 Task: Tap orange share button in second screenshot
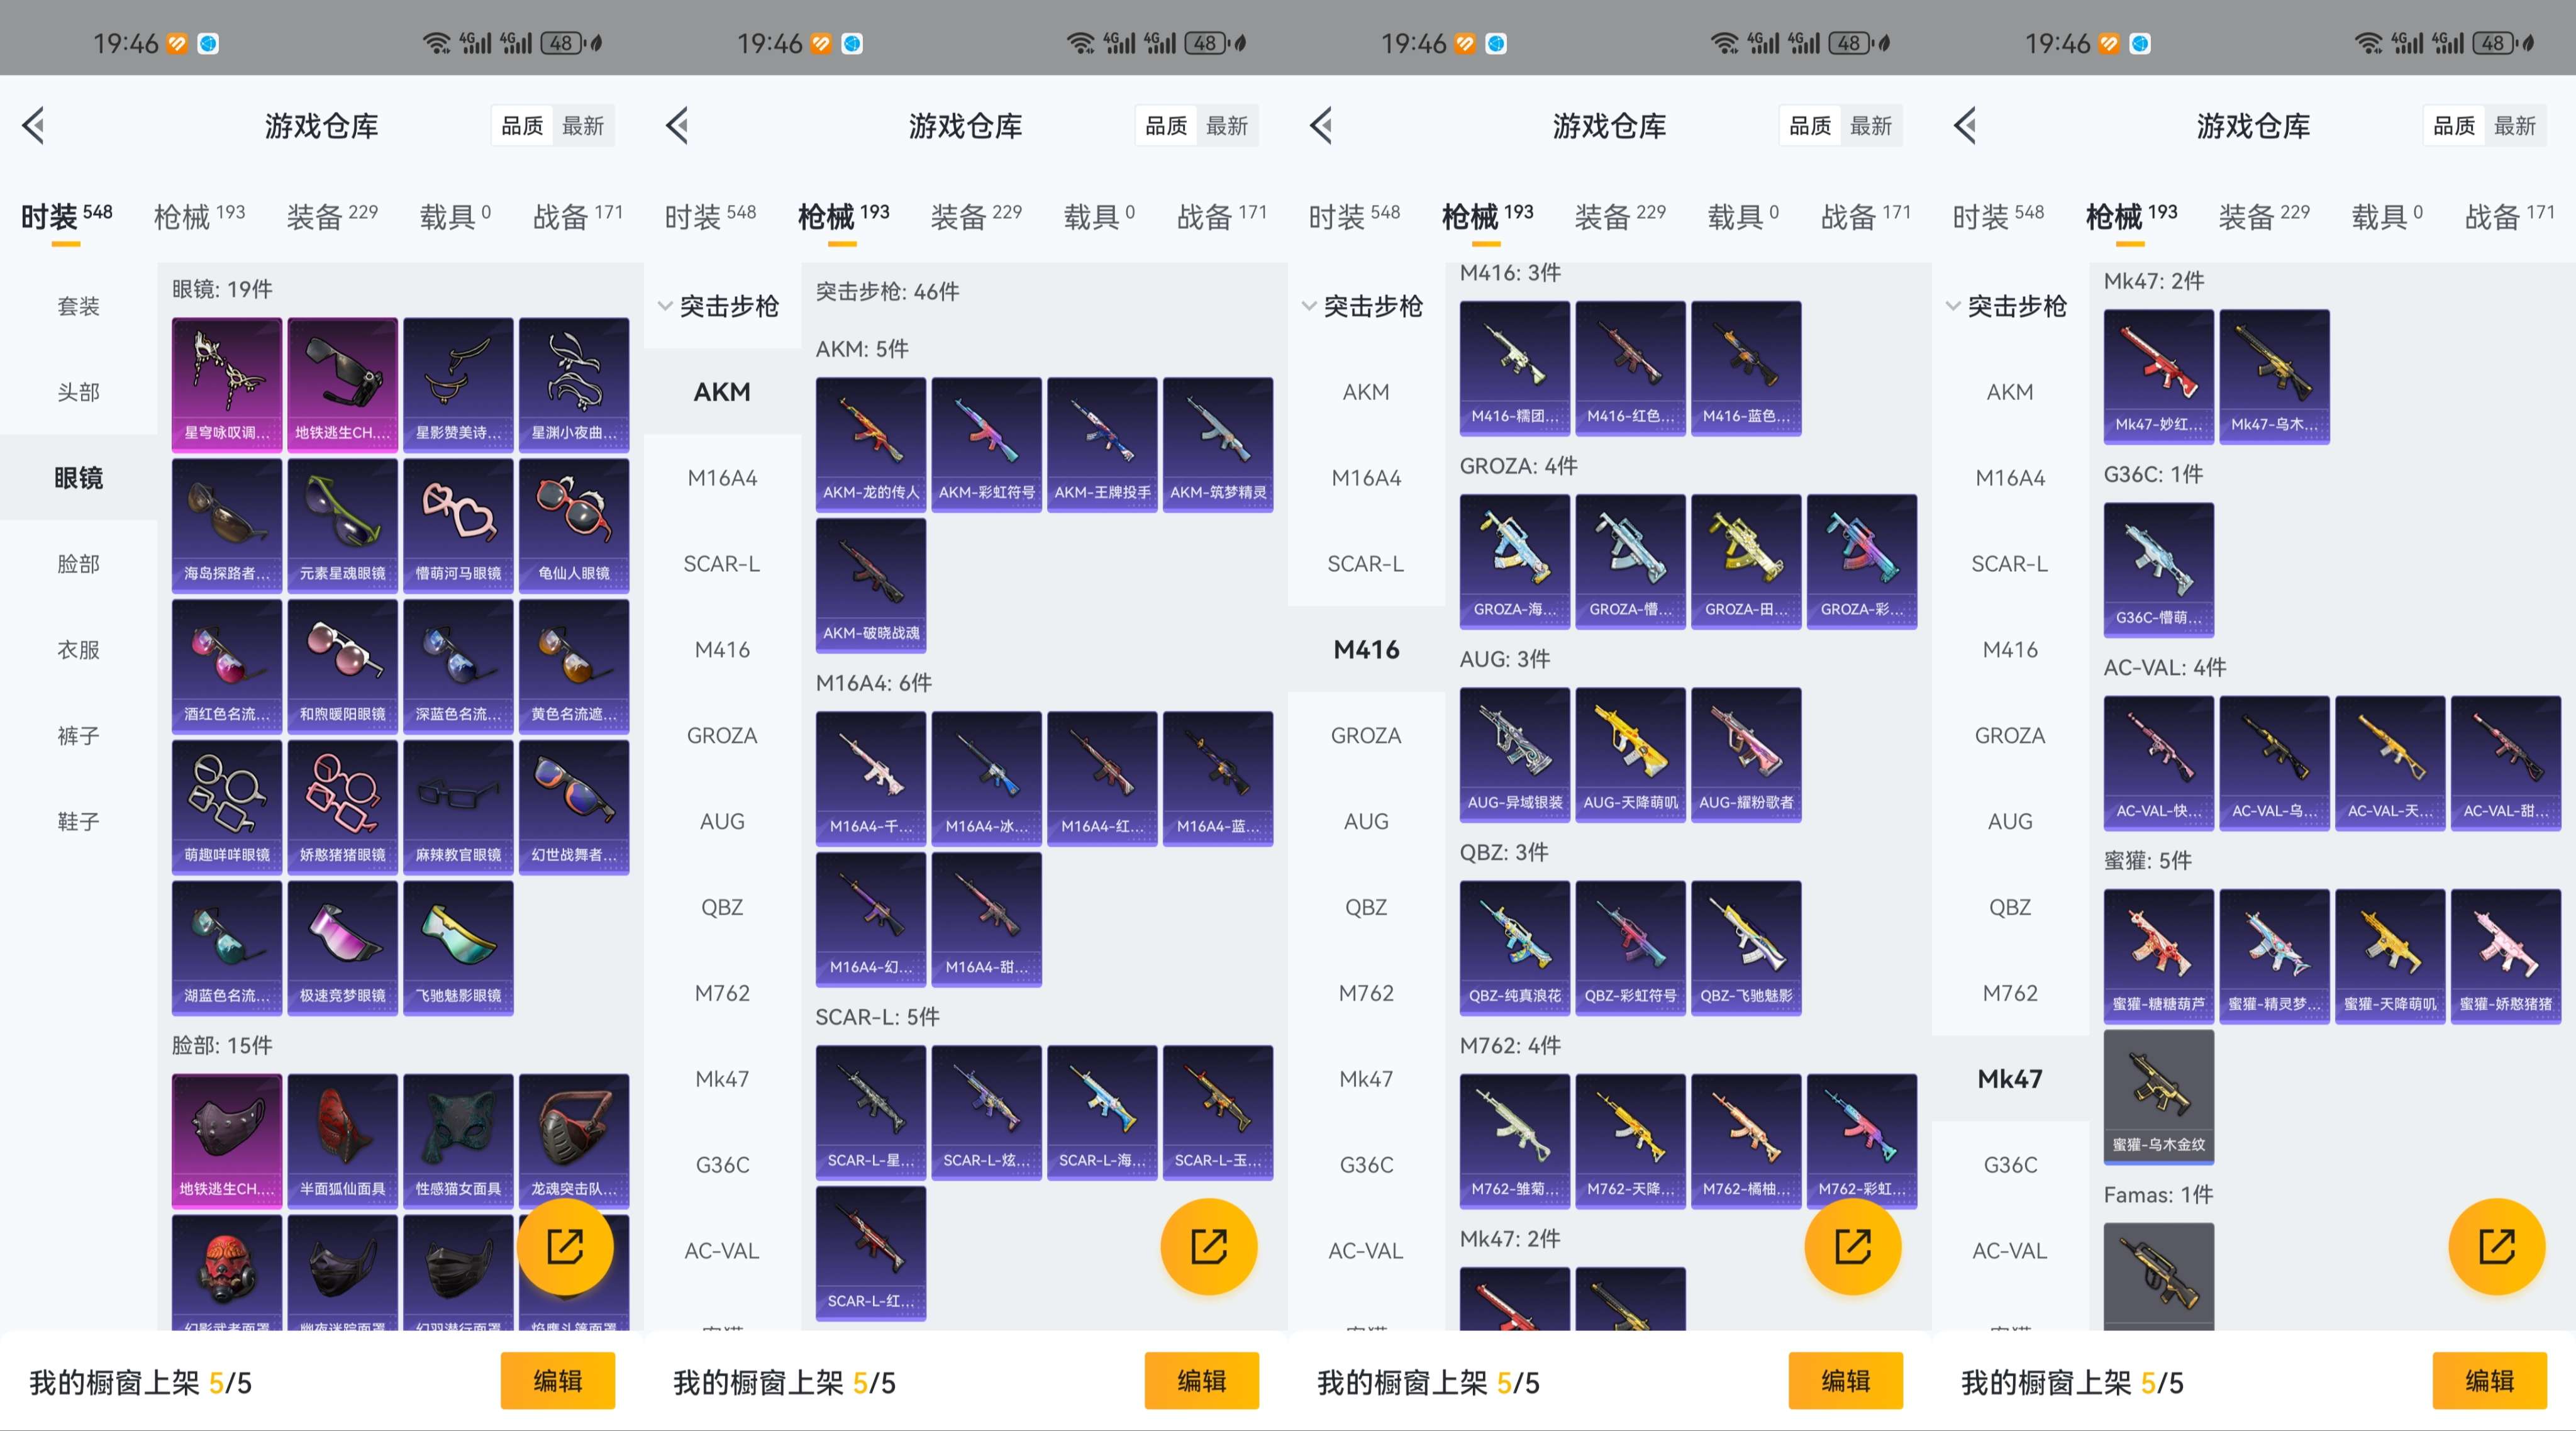1209,1246
